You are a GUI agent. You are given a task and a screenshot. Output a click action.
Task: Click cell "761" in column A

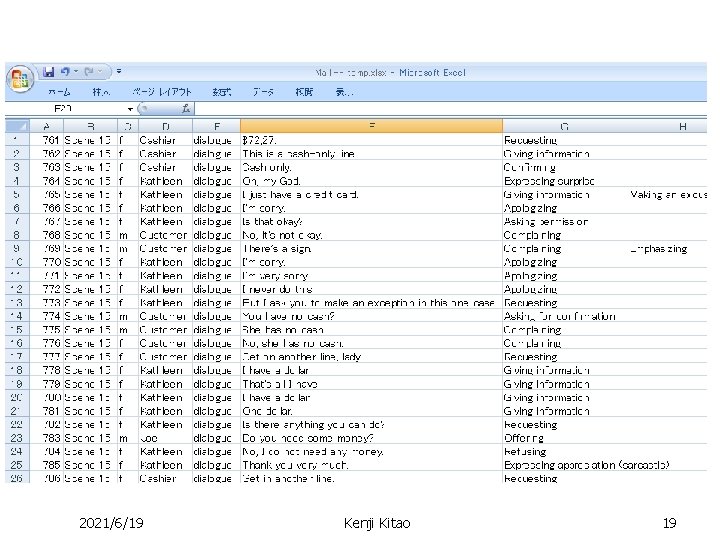[x=46, y=140]
